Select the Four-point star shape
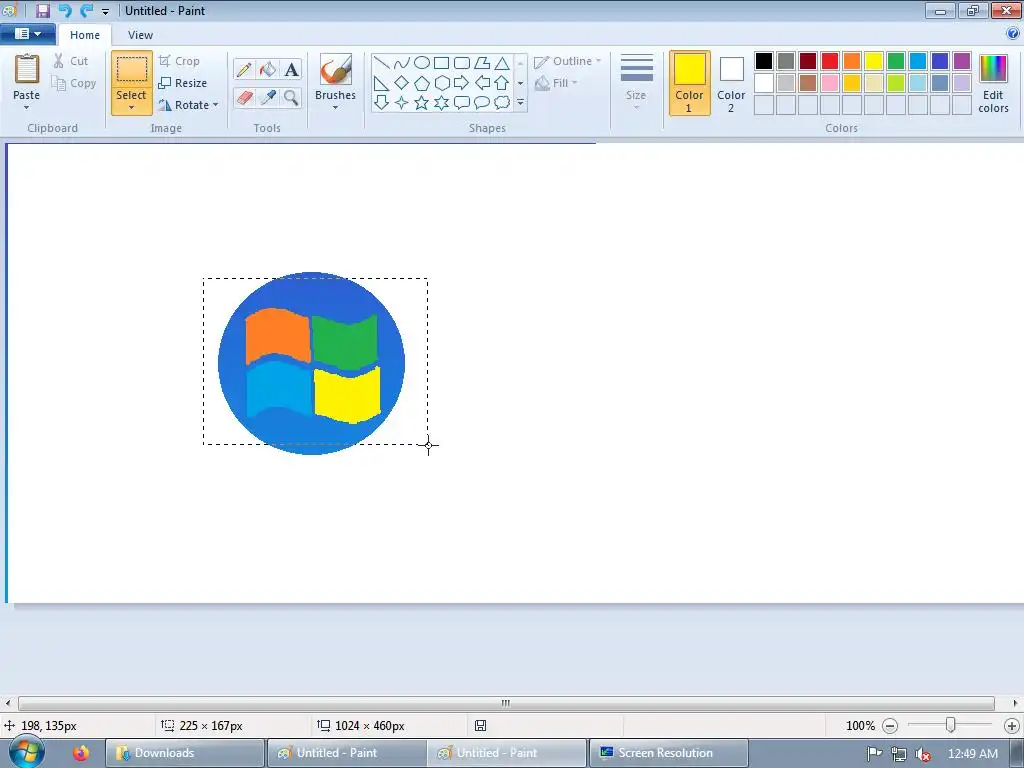The height and width of the screenshot is (768, 1024). click(x=402, y=103)
